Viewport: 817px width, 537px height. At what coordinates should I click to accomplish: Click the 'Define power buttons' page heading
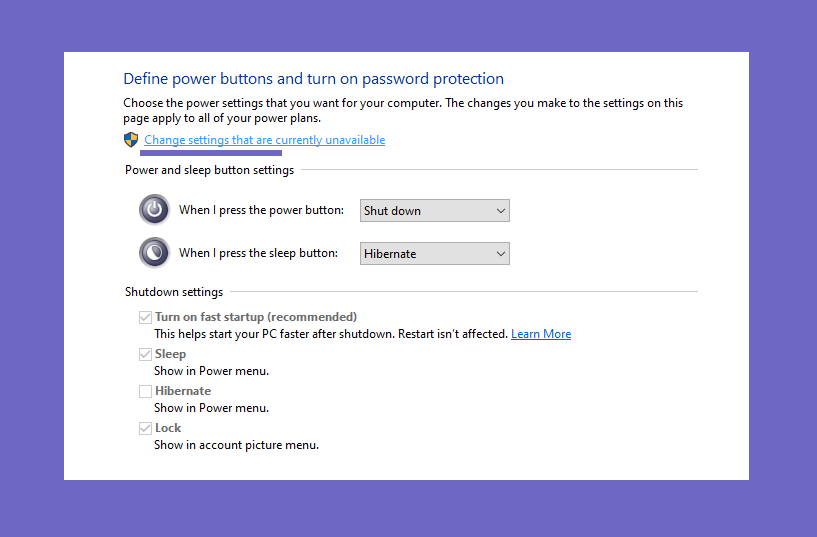pos(314,79)
